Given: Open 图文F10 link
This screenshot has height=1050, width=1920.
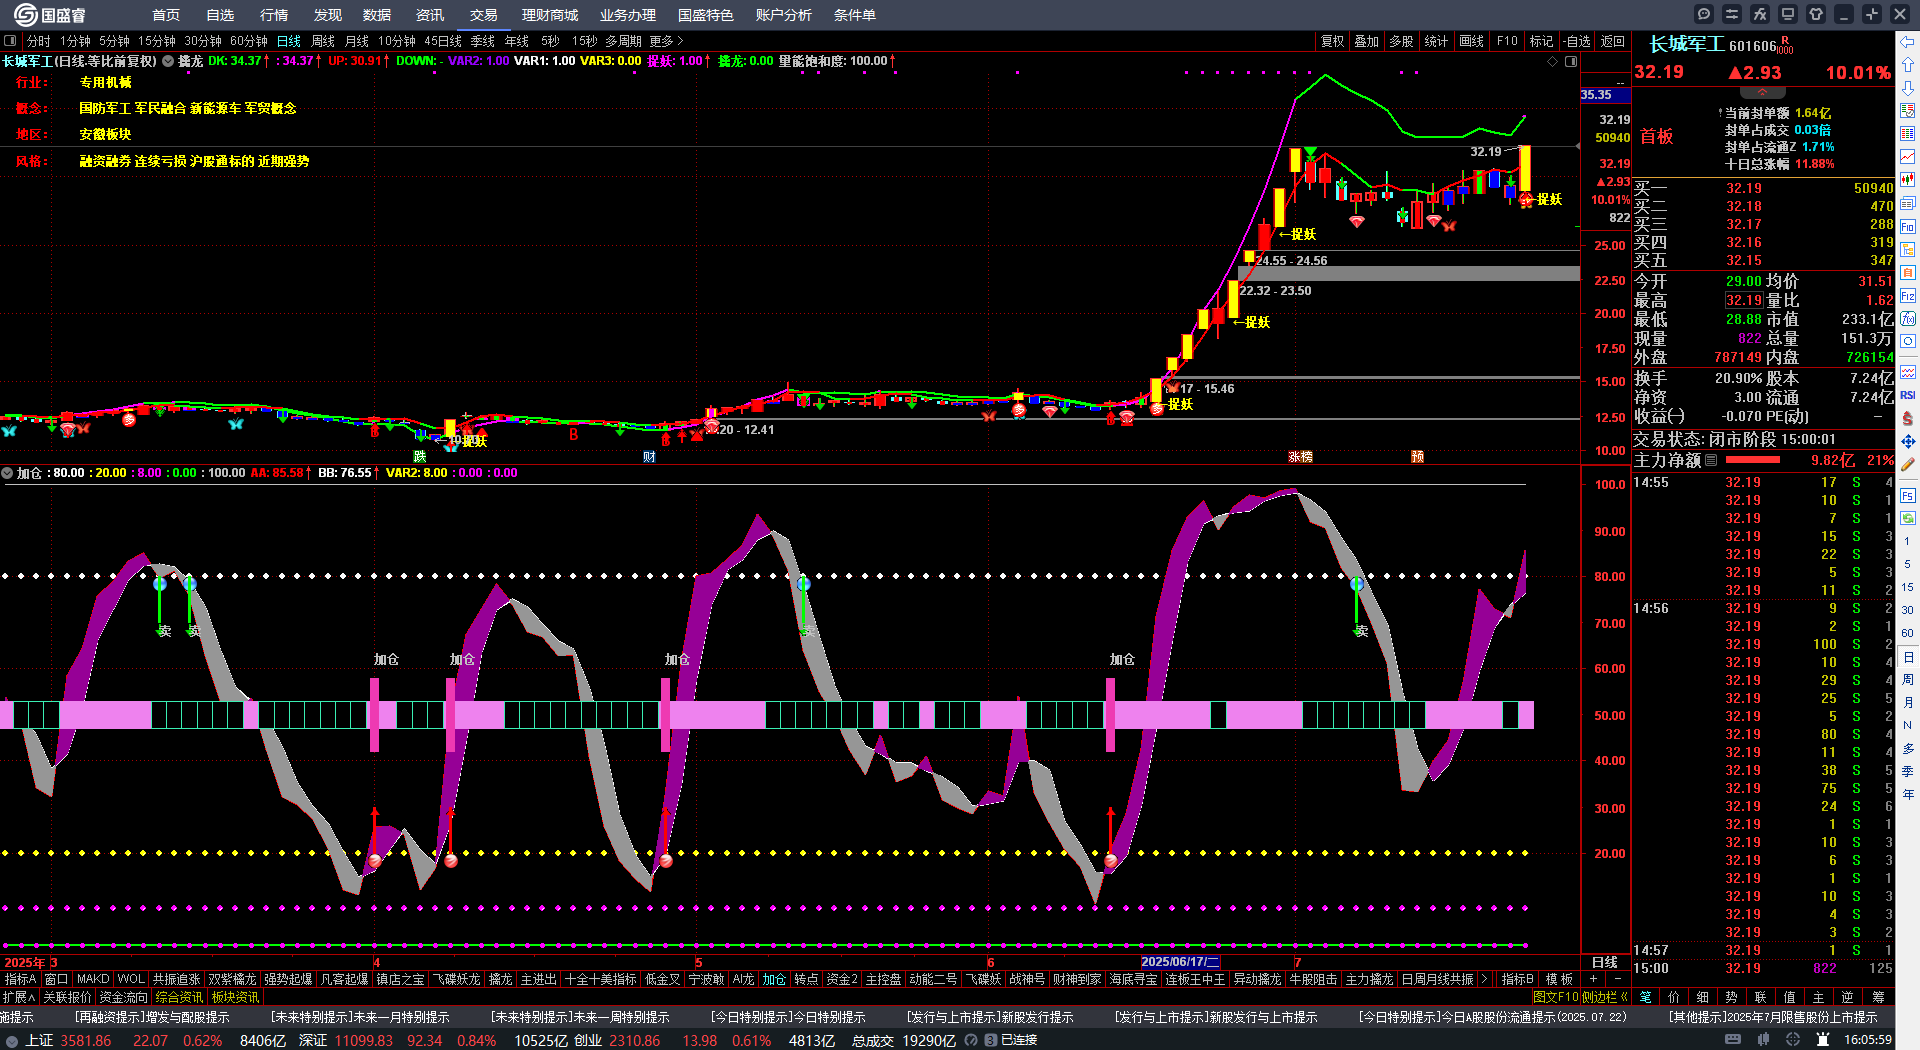Looking at the screenshot, I should coord(1555,996).
